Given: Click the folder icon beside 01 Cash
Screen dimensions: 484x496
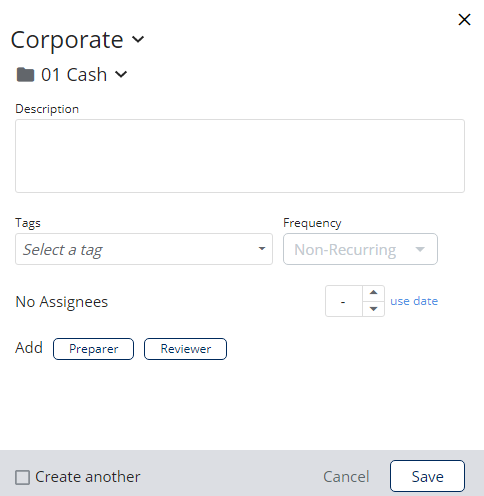Looking at the screenshot, I should [x=25, y=74].
